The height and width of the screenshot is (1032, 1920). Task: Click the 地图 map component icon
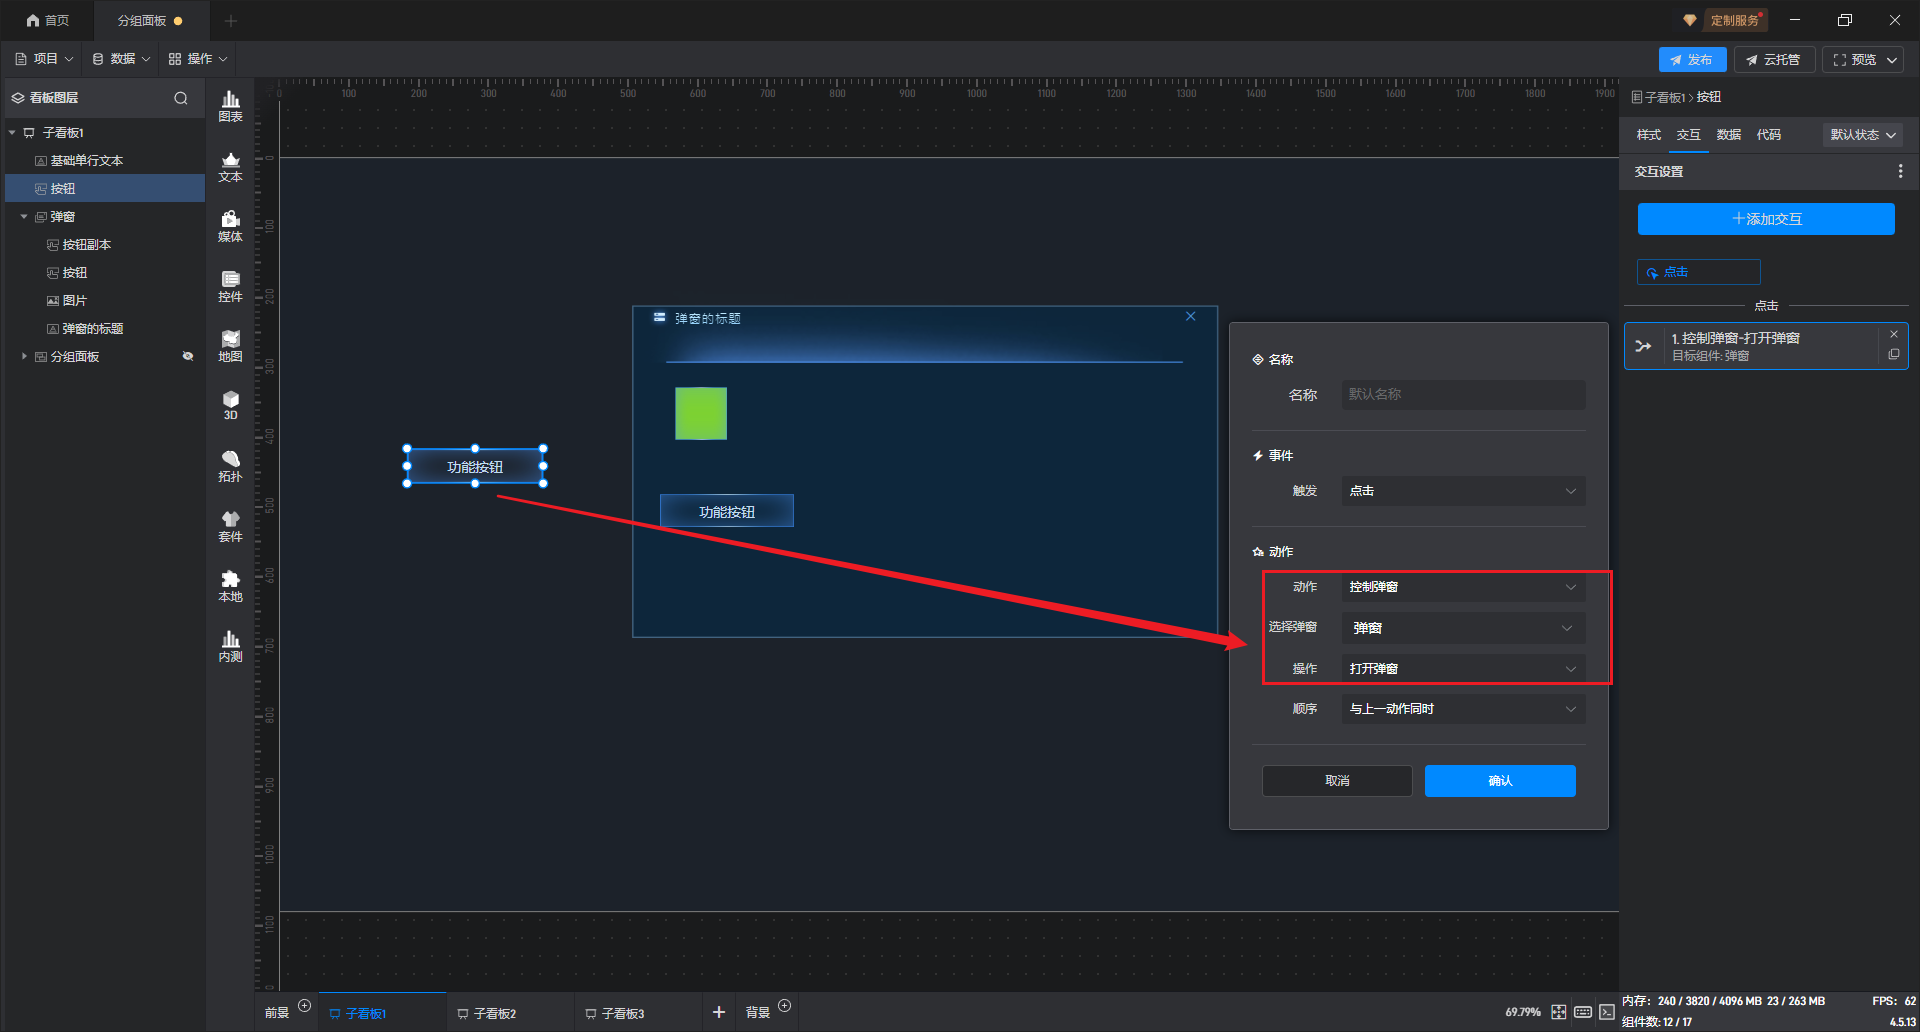point(230,346)
